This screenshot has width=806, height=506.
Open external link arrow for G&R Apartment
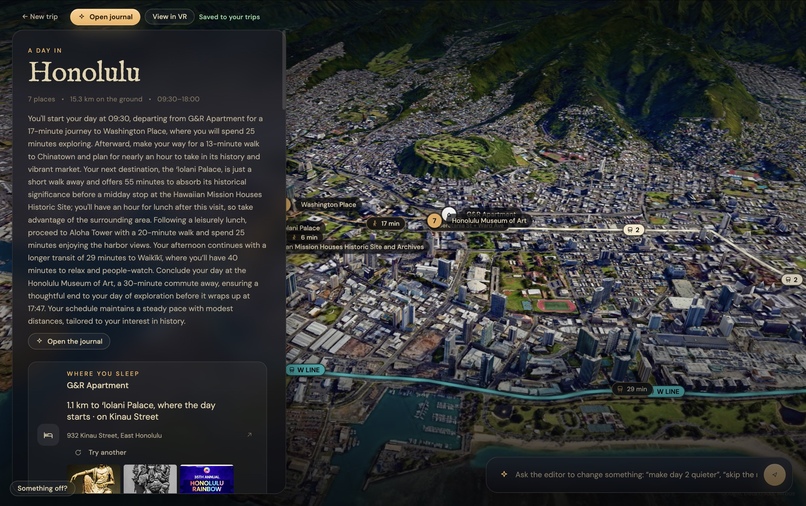click(249, 435)
